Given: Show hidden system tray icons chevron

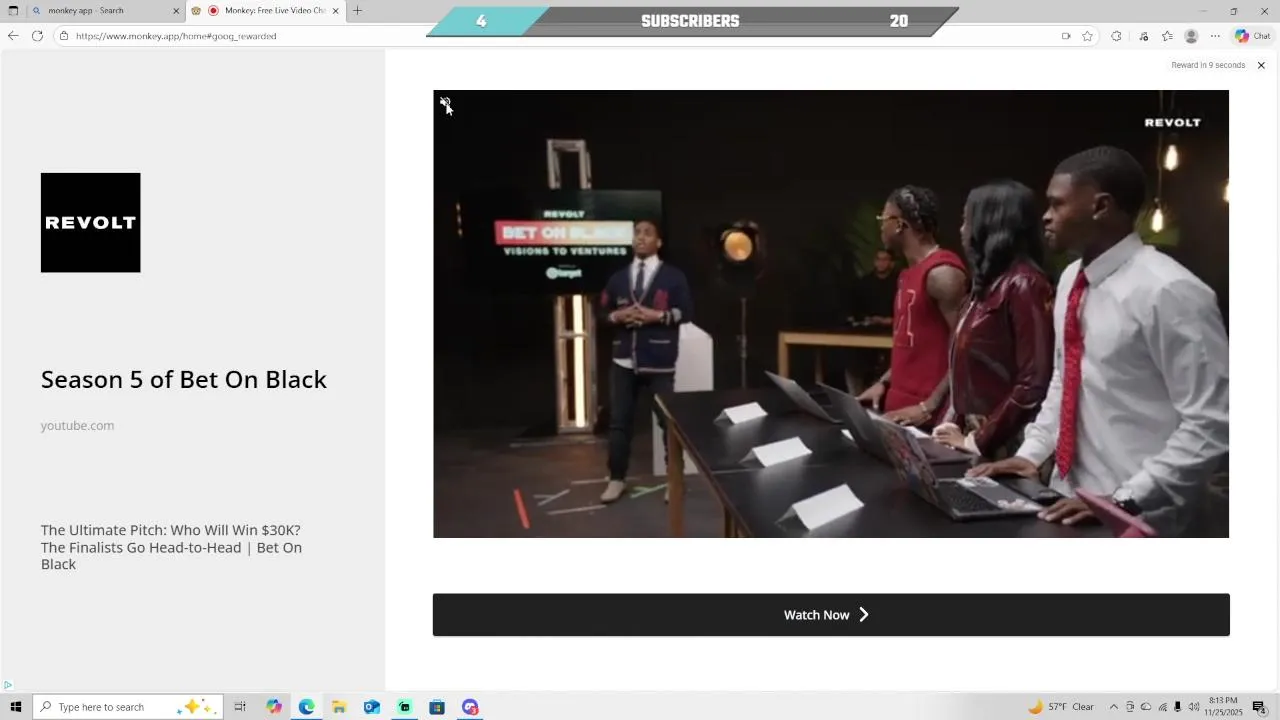Looking at the screenshot, I should pyautogui.click(x=1114, y=707).
